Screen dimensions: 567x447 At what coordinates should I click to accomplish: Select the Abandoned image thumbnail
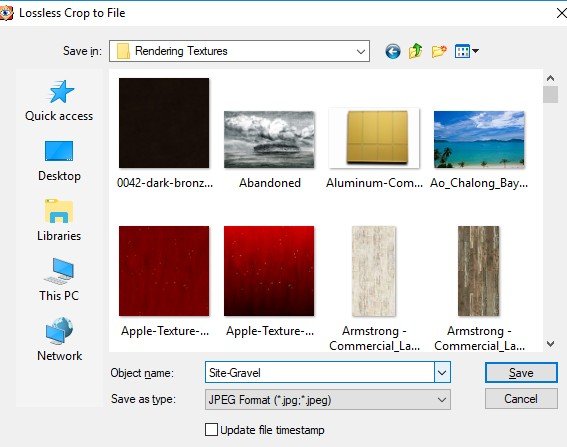pyautogui.click(x=269, y=140)
